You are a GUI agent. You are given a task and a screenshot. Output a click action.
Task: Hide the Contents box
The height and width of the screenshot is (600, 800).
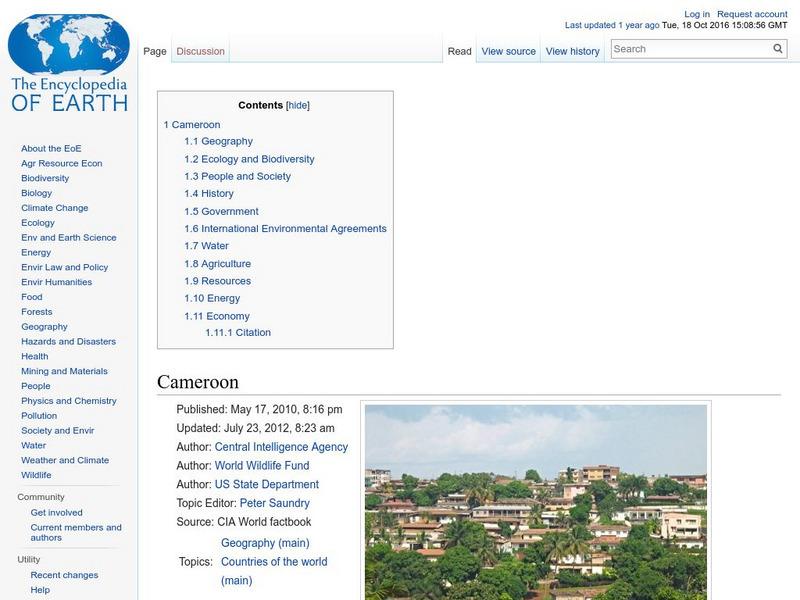(x=299, y=104)
